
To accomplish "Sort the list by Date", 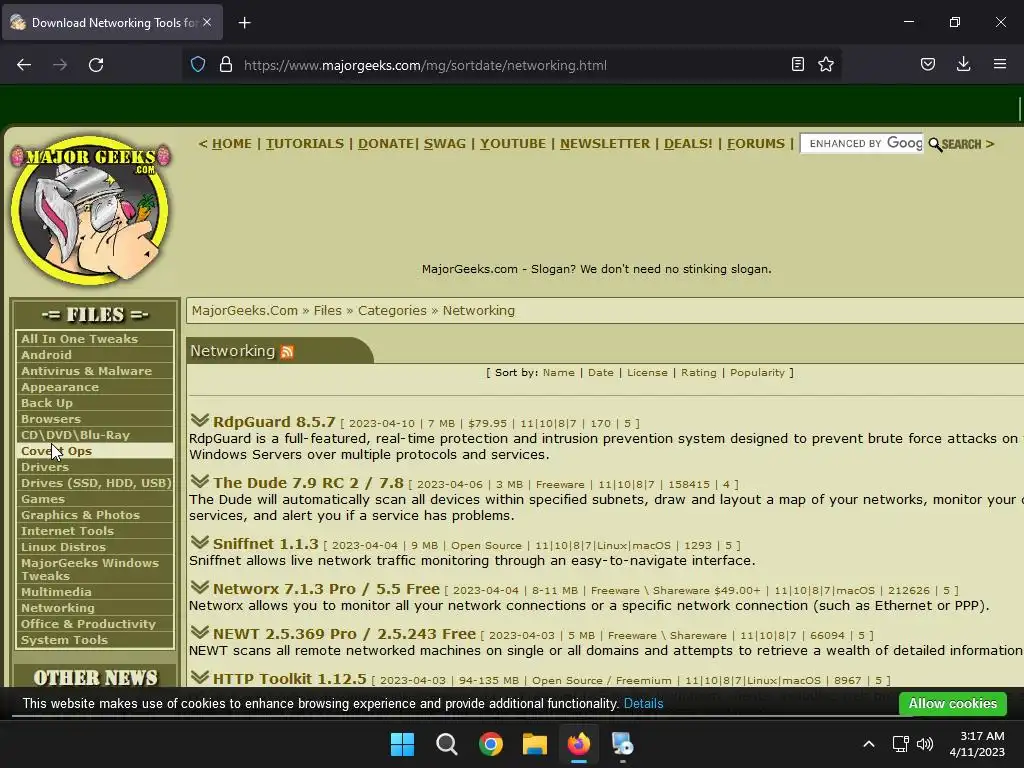I will tap(601, 372).
